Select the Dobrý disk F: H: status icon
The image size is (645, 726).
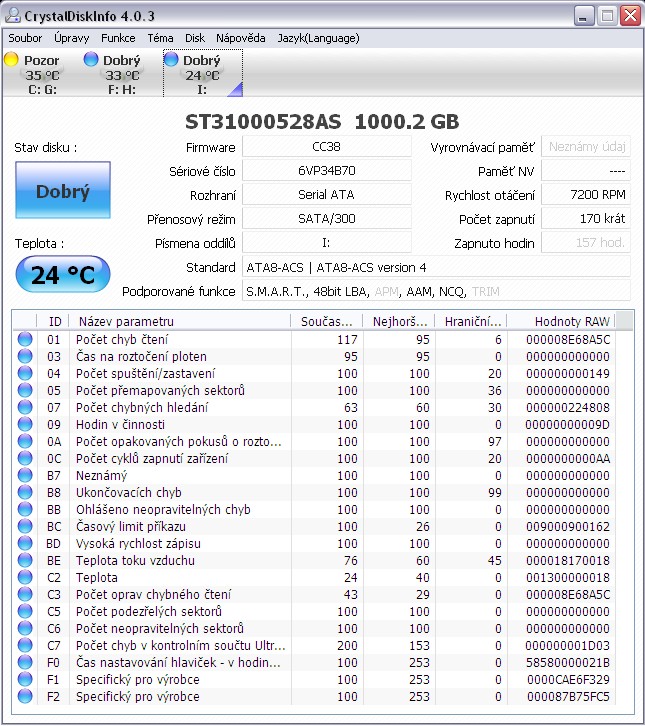pos(91,60)
